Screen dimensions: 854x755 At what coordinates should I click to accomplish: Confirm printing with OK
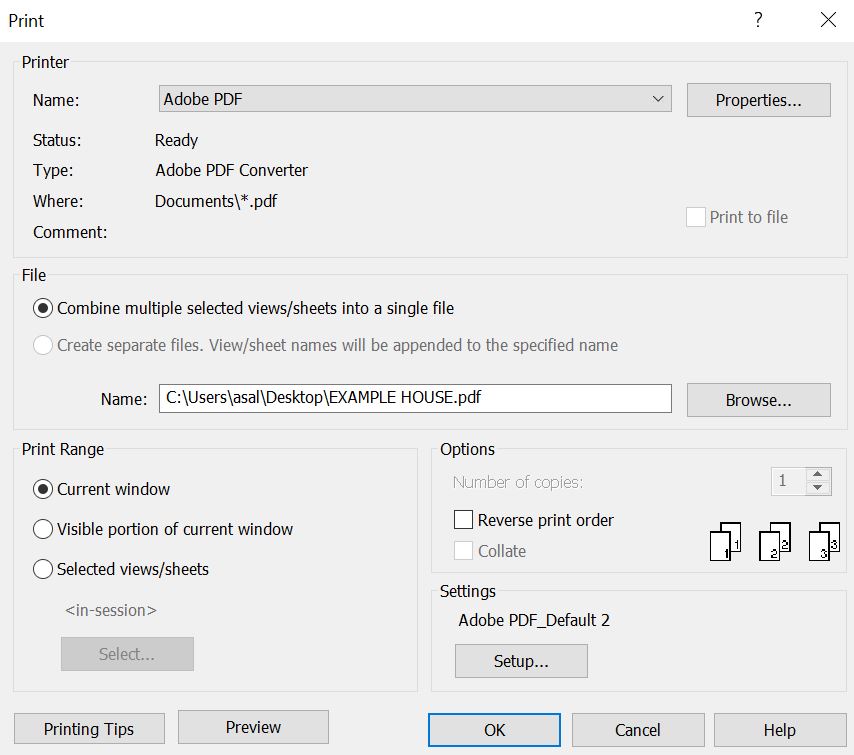[494, 730]
